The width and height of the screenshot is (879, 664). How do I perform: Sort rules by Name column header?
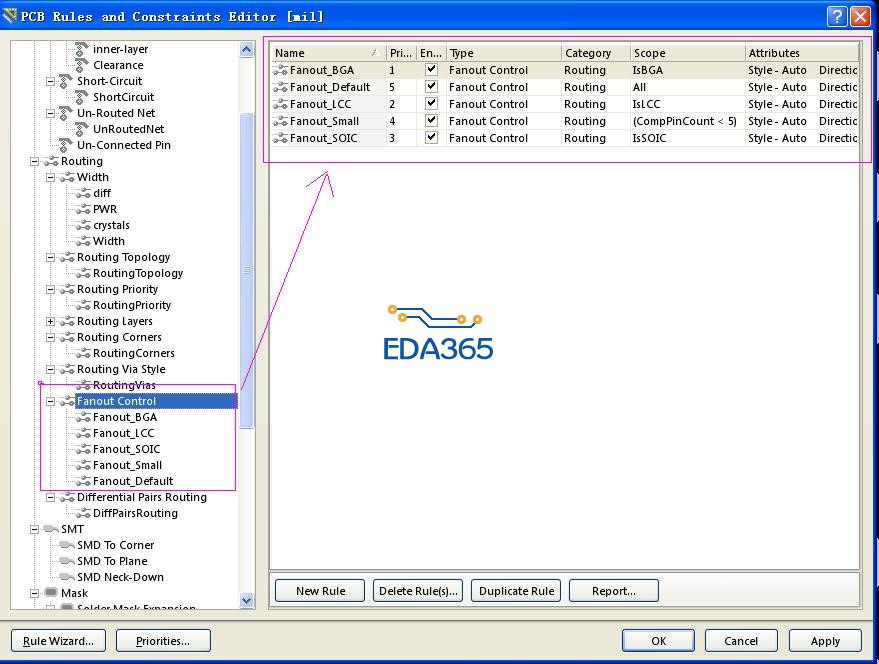click(329, 53)
